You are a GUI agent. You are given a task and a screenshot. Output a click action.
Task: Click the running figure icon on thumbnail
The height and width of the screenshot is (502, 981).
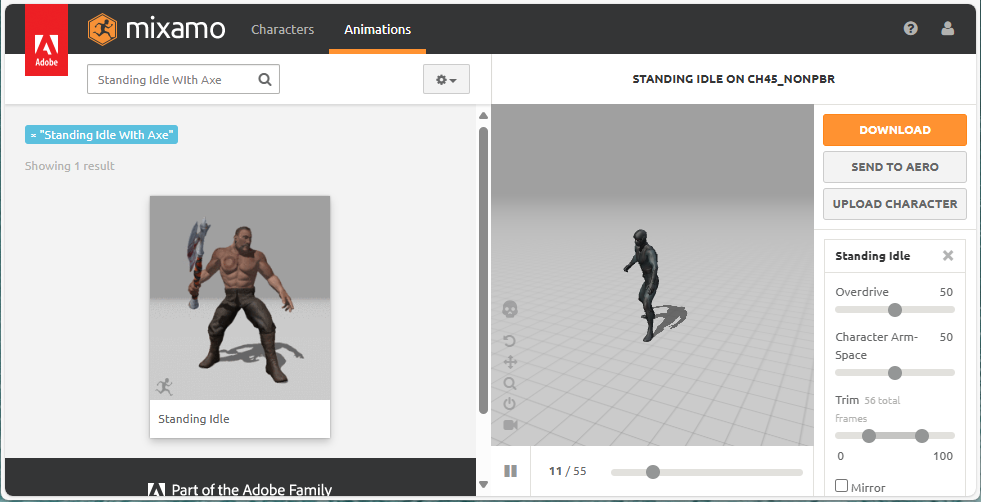tap(164, 387)
